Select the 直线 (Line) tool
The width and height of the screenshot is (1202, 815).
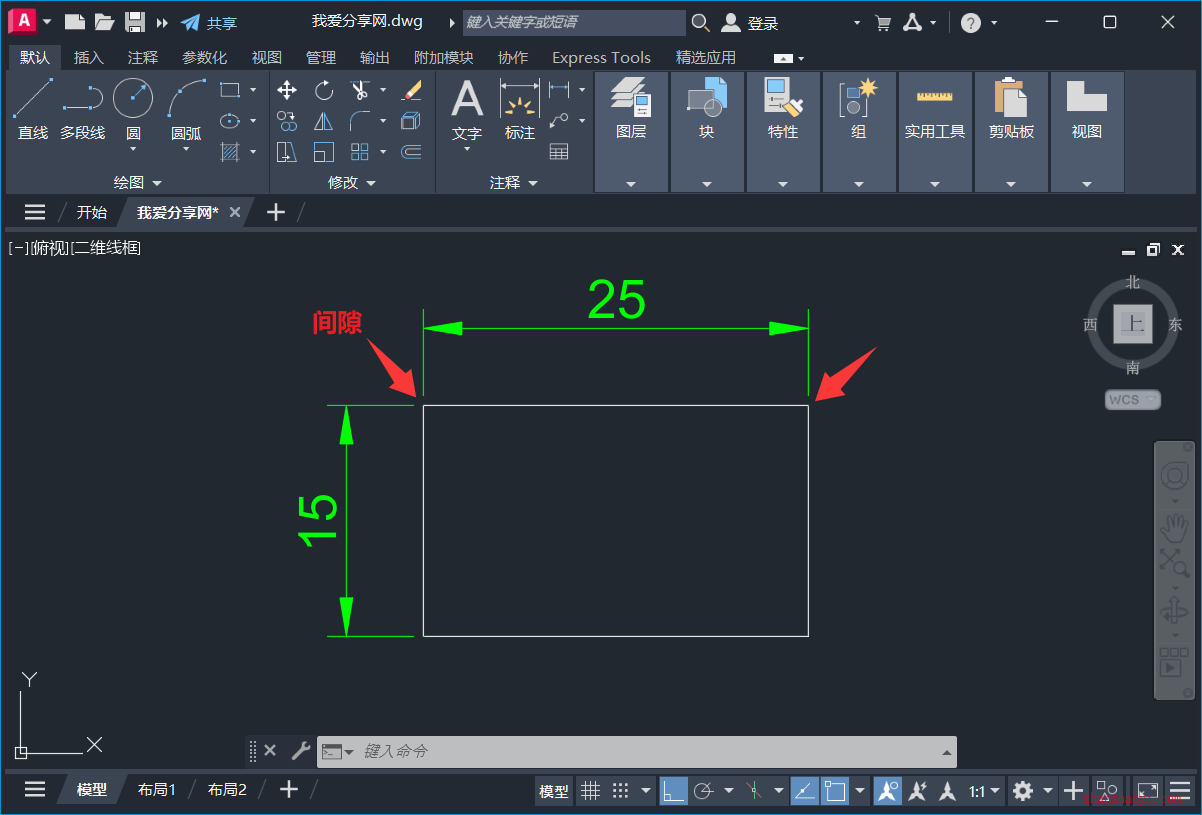click(33, 109)
